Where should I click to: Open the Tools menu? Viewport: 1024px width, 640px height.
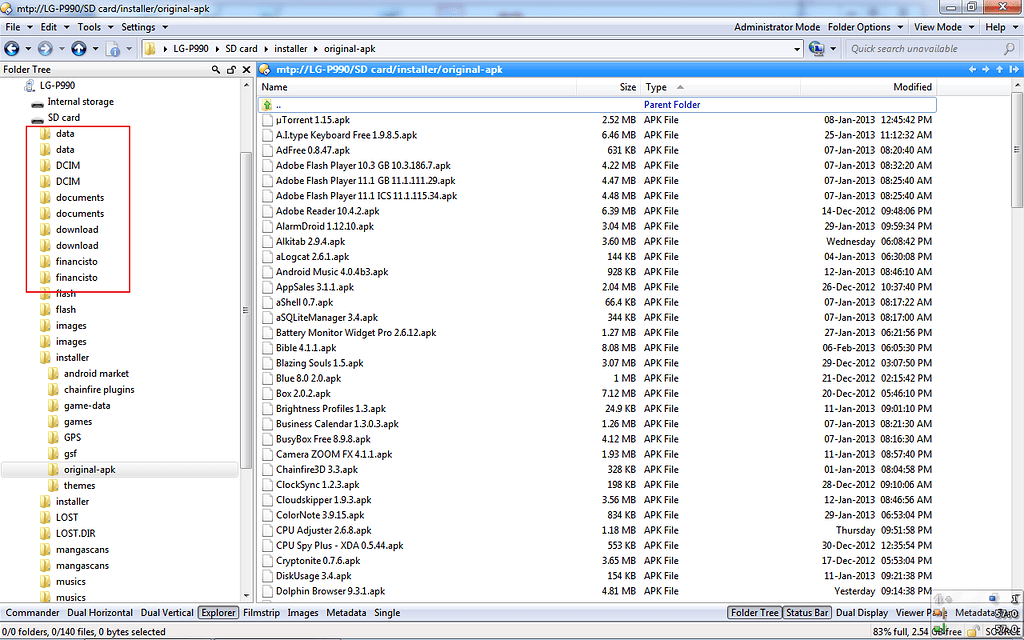coord(92,26)
